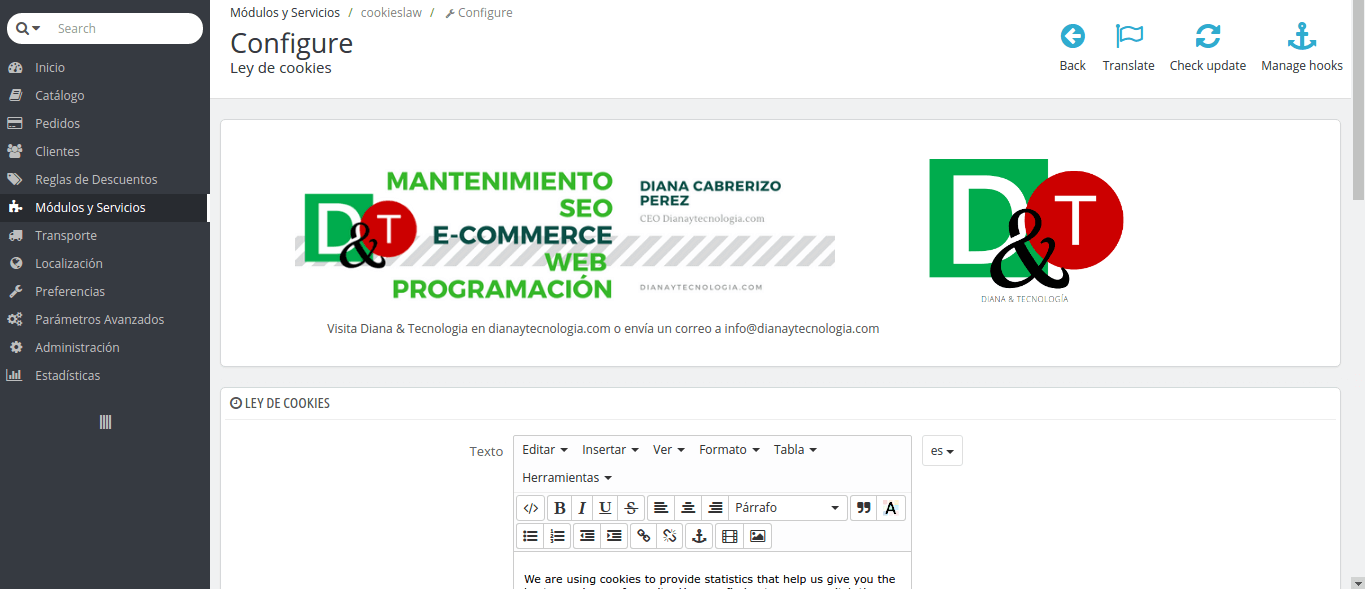Open the Párrafo format dropdown

pos(788,508)
